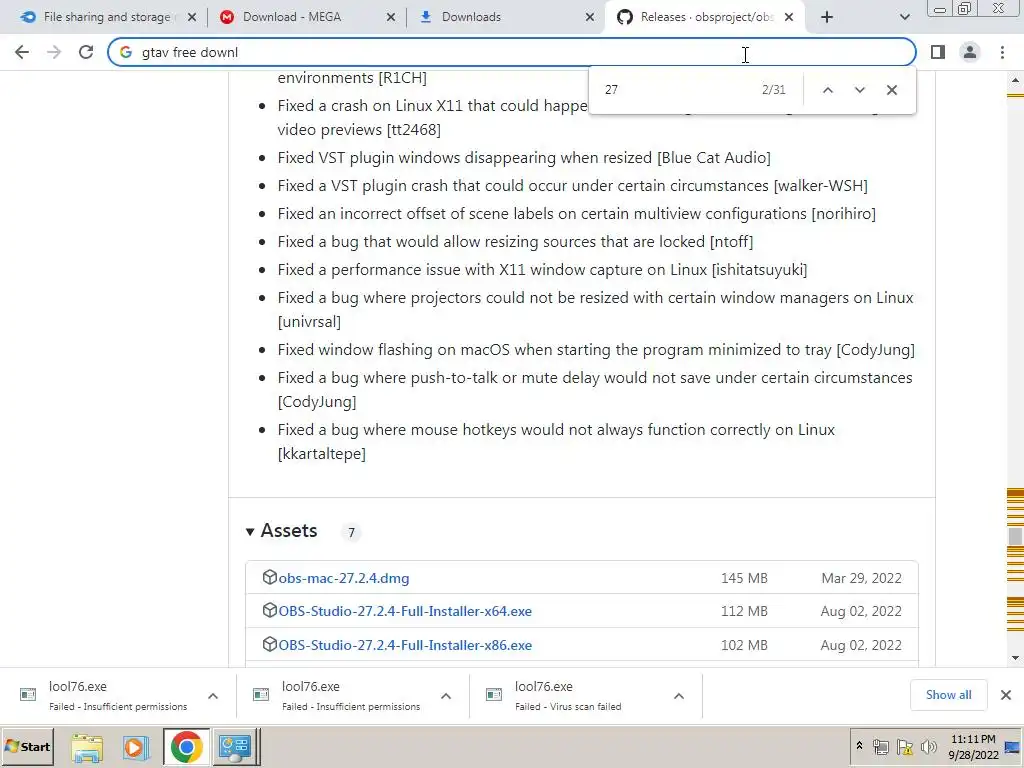
Task: Click file icon of Virus scan failed download
Action: click(494, 694)
